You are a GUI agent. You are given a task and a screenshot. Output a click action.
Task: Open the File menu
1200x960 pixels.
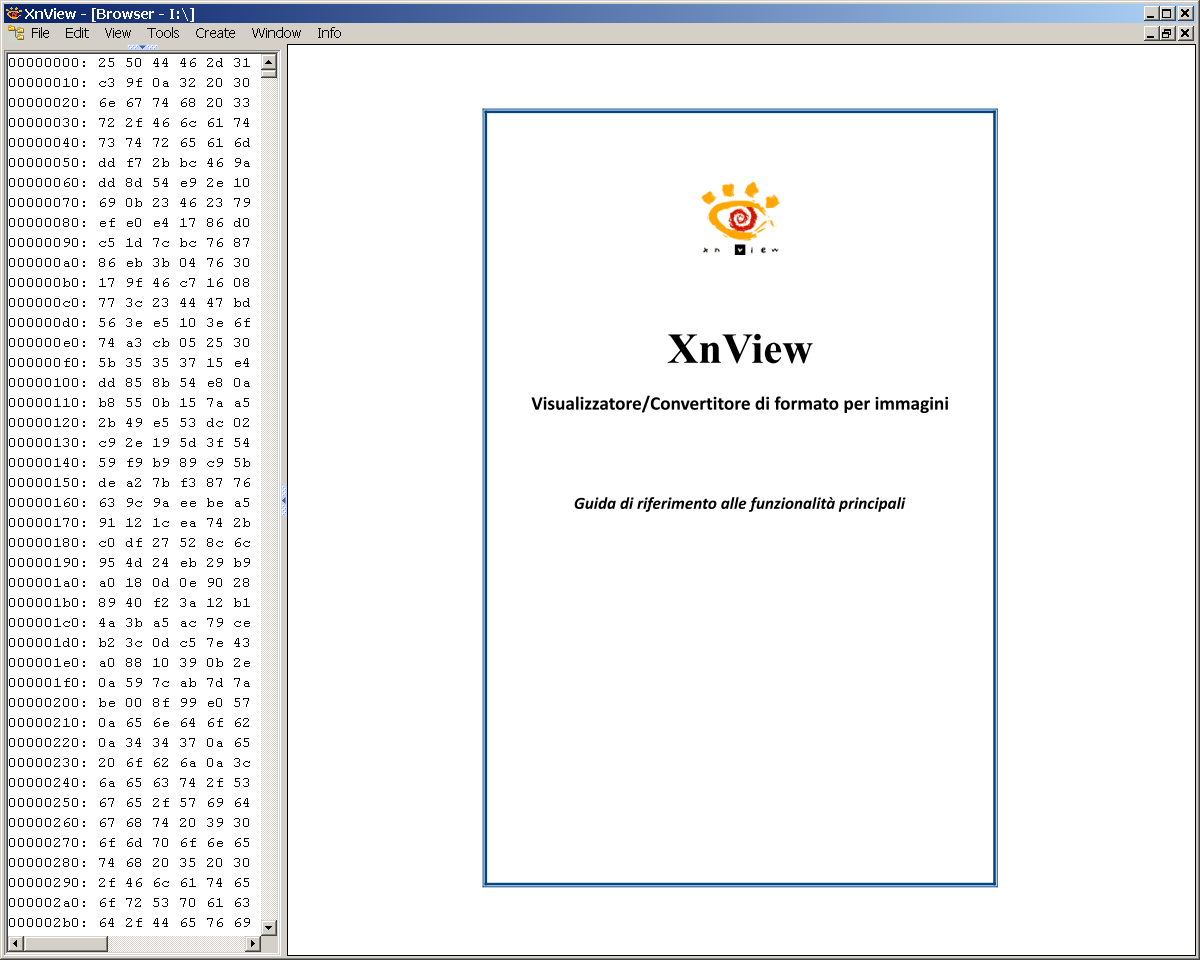40,33
